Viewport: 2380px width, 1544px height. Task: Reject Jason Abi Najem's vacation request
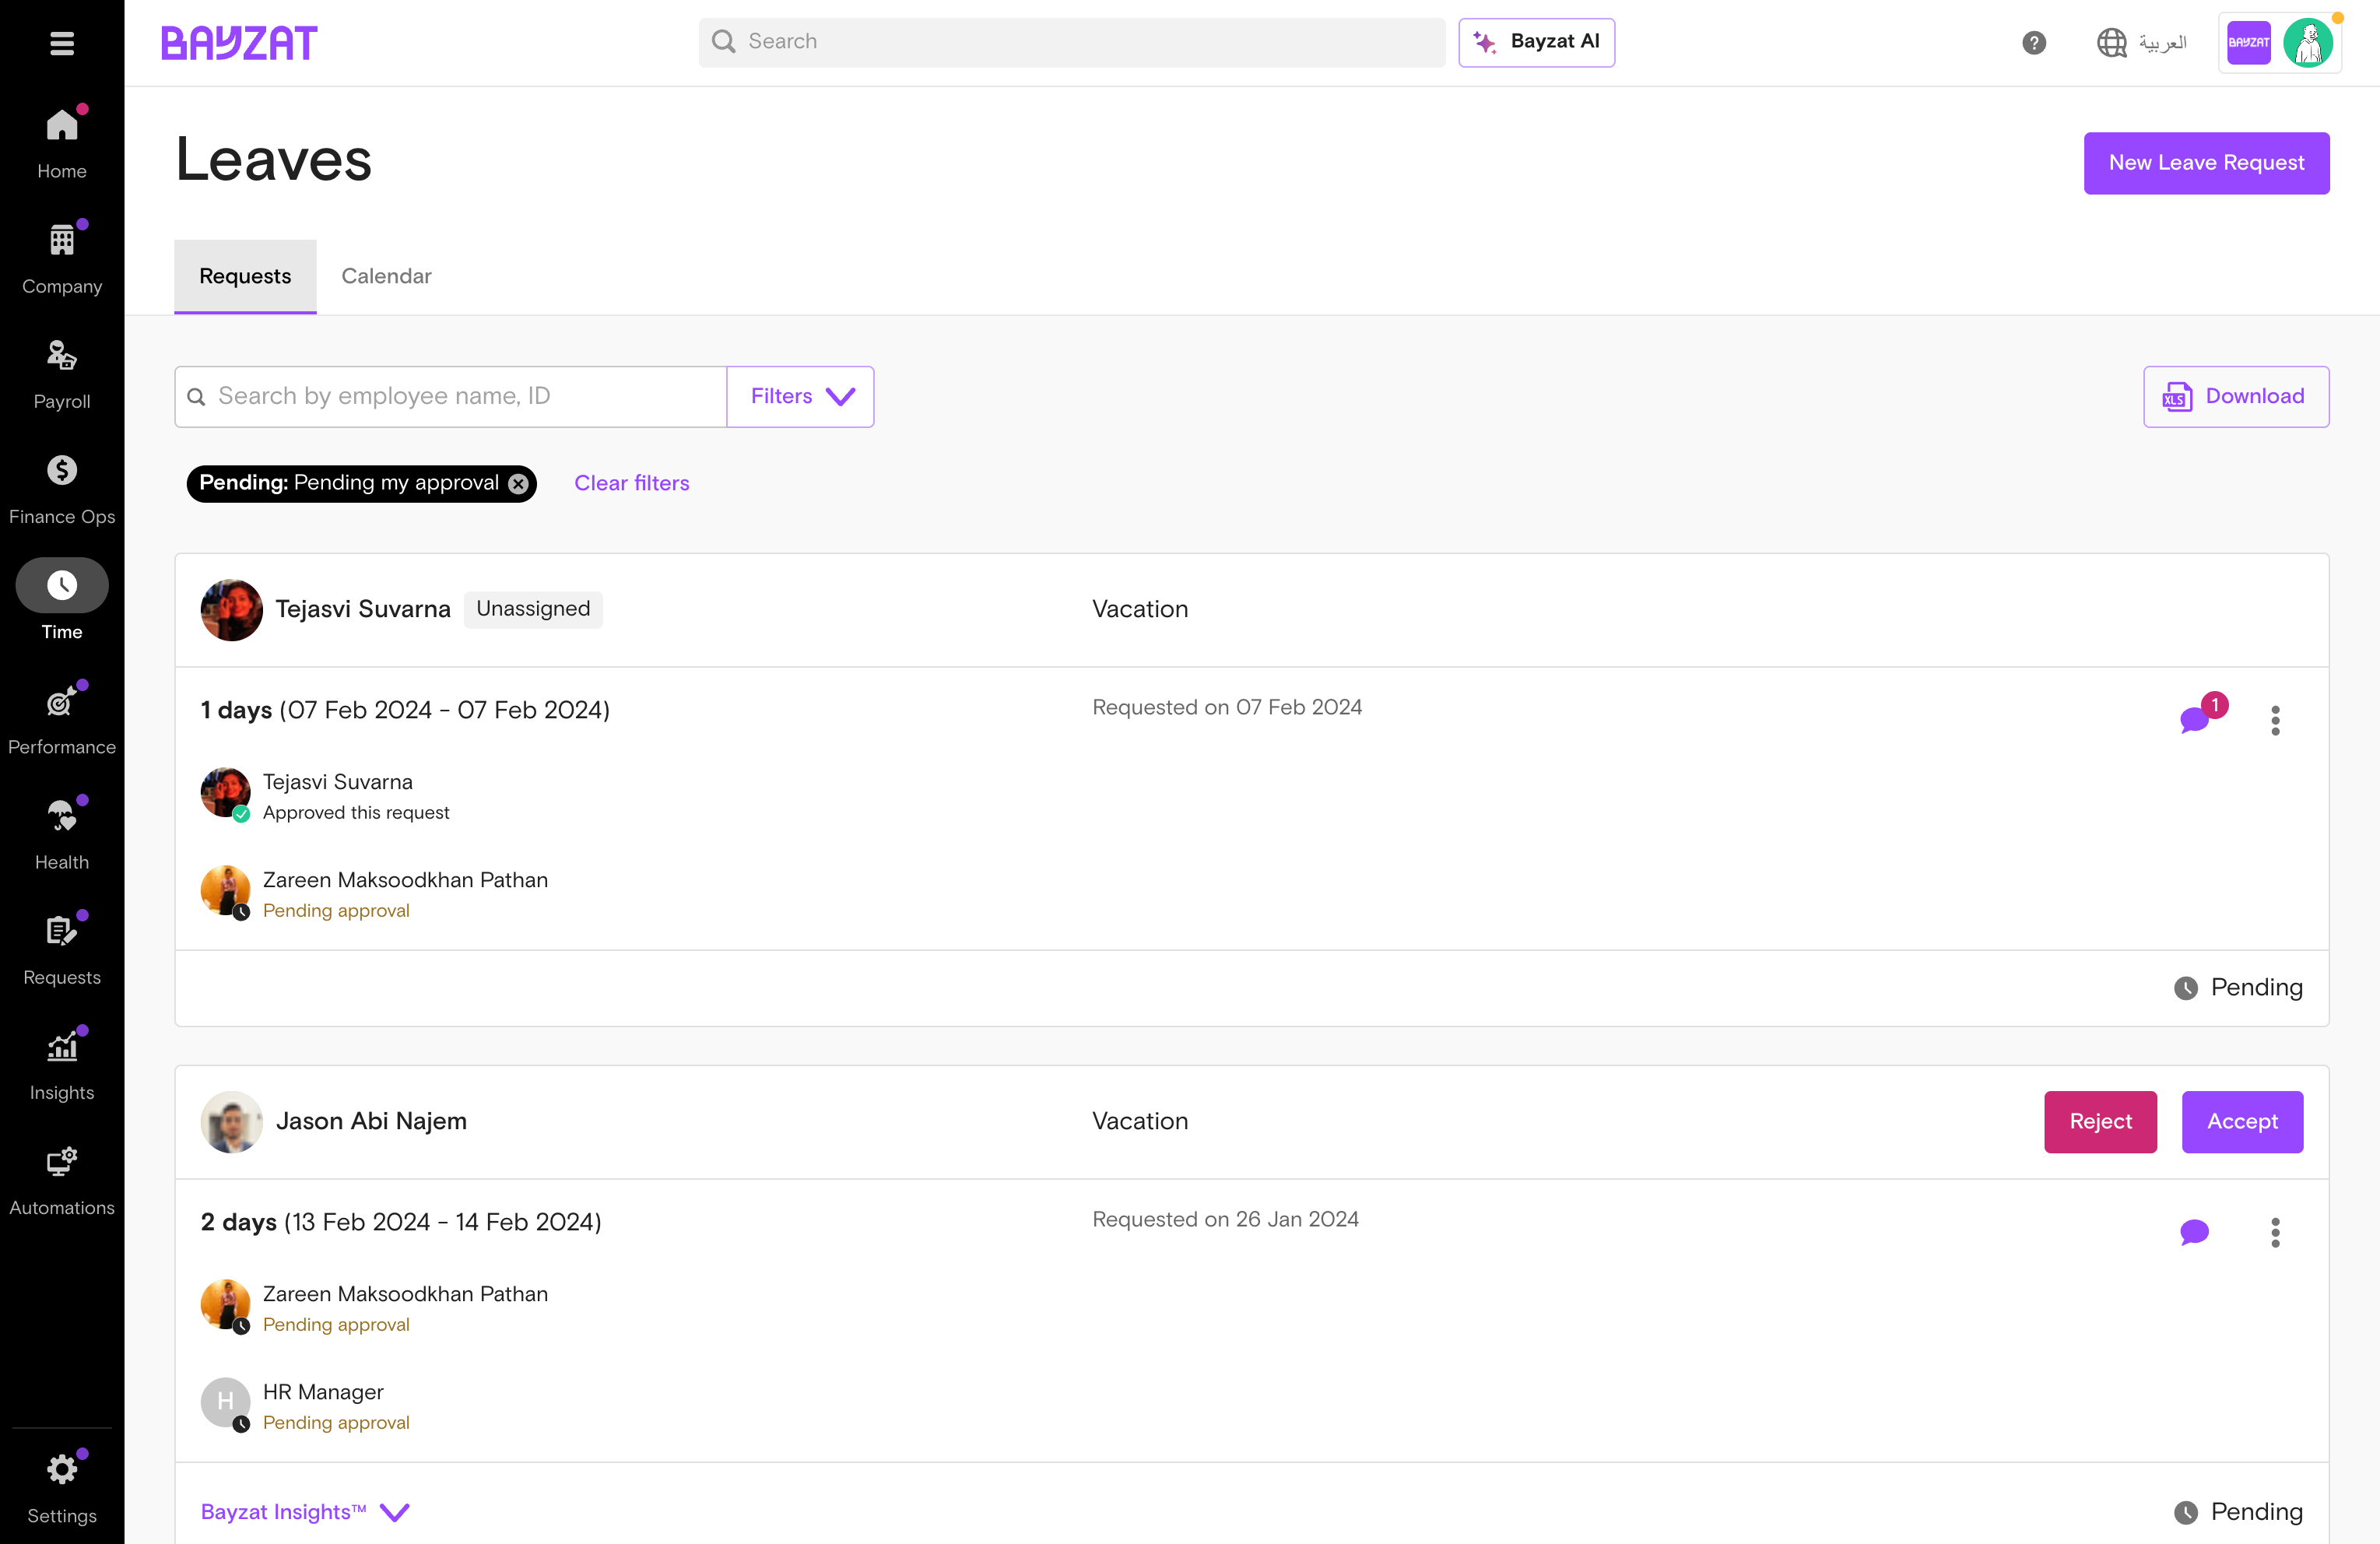pyautogui.click(x=2100, y=1122)
